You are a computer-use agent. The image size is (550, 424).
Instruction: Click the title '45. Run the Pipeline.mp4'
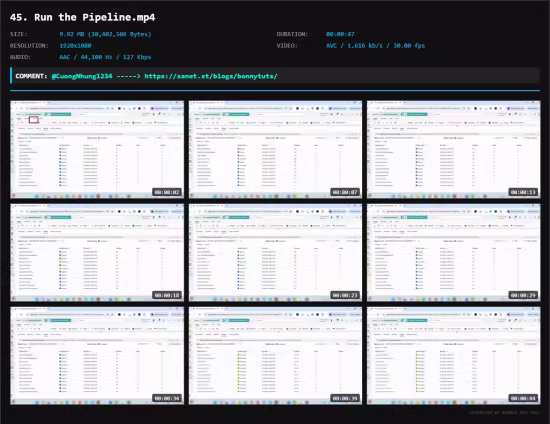pyautogui.click(x=82, y=17)
